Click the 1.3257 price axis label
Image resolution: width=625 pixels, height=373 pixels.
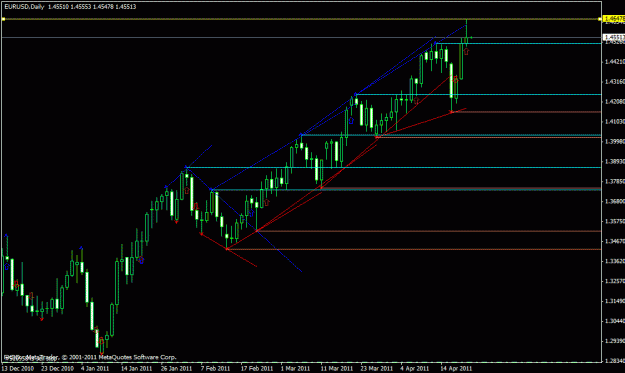click(615, 281)
